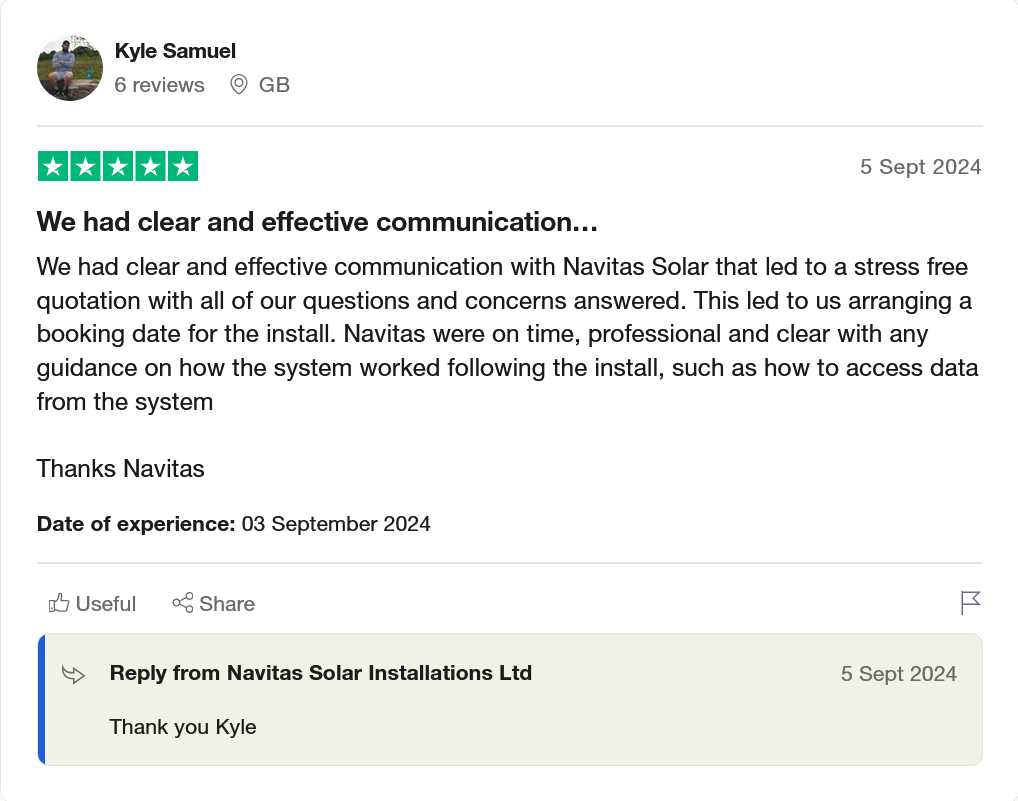Click the location pin icon beside GB
Viewport: 1018px width, 801px height.
pyautogui.click(x=239, y=85)
